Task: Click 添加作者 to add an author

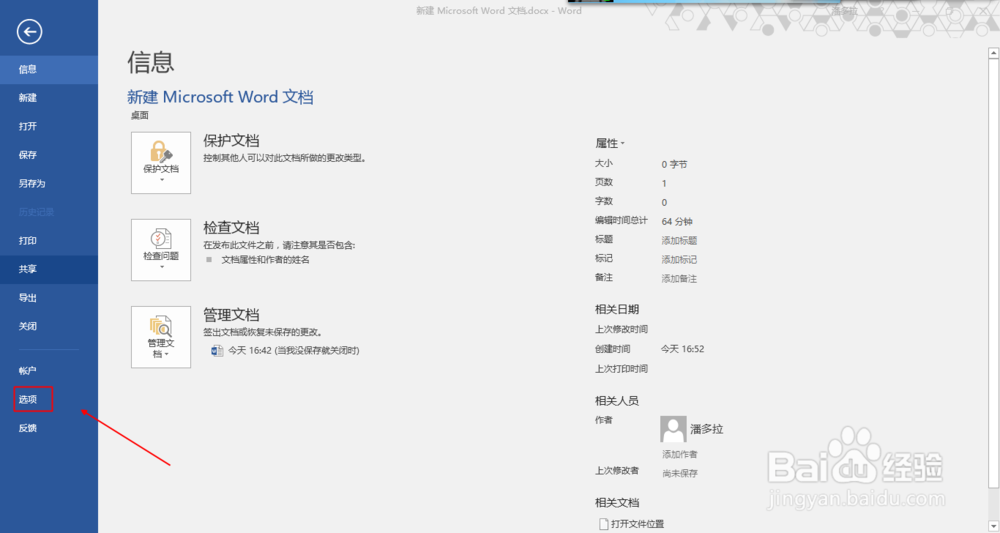Action: (679, 455)
